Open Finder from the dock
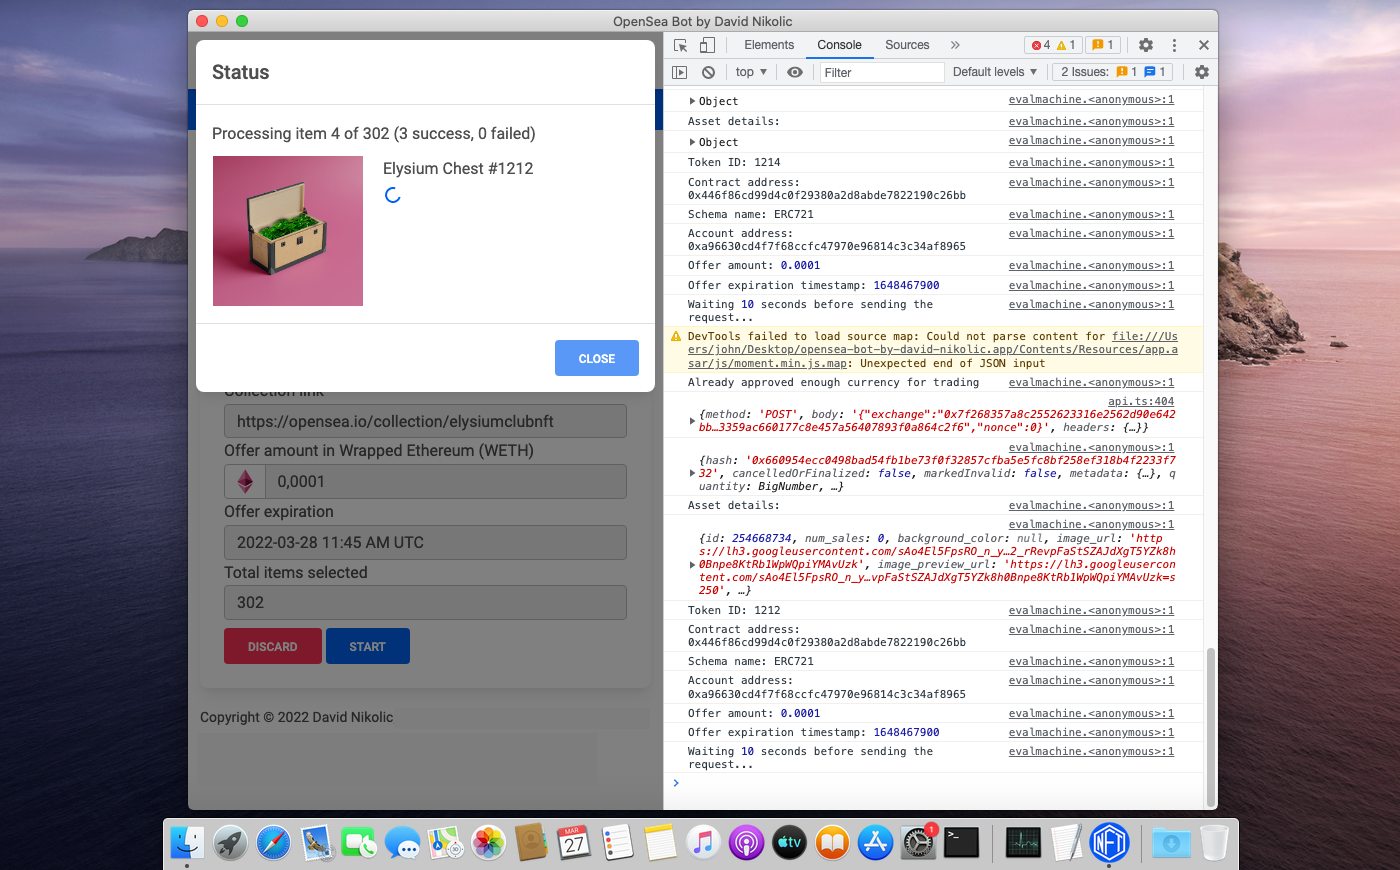 click(187, 843)
